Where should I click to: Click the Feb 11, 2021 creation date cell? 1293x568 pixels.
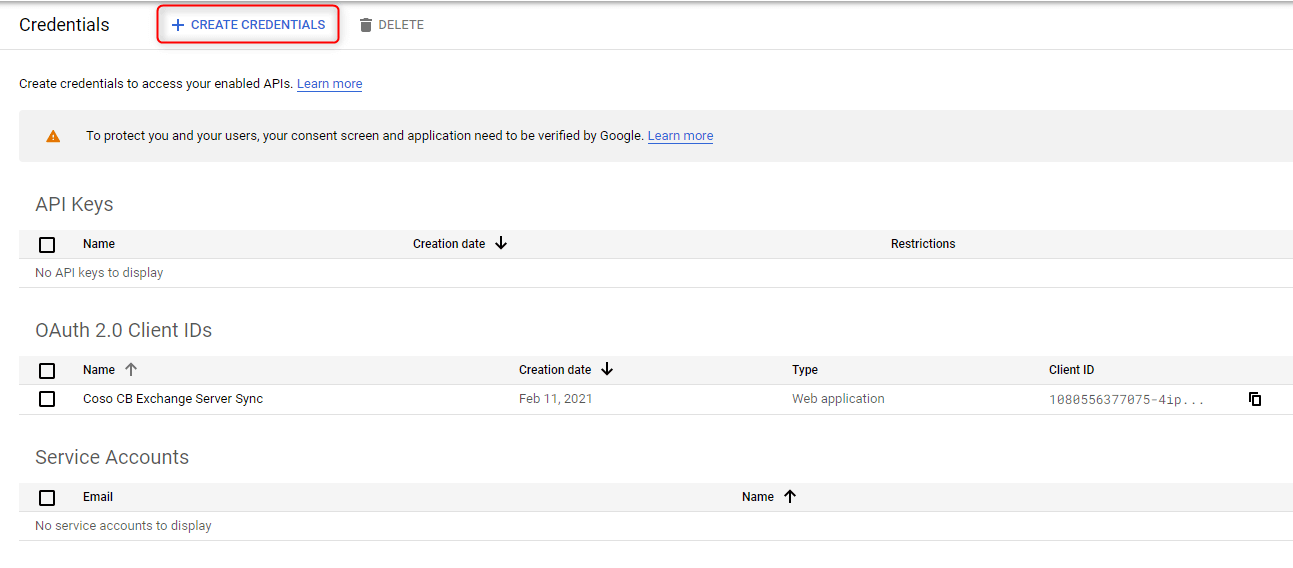click(555, 399)
